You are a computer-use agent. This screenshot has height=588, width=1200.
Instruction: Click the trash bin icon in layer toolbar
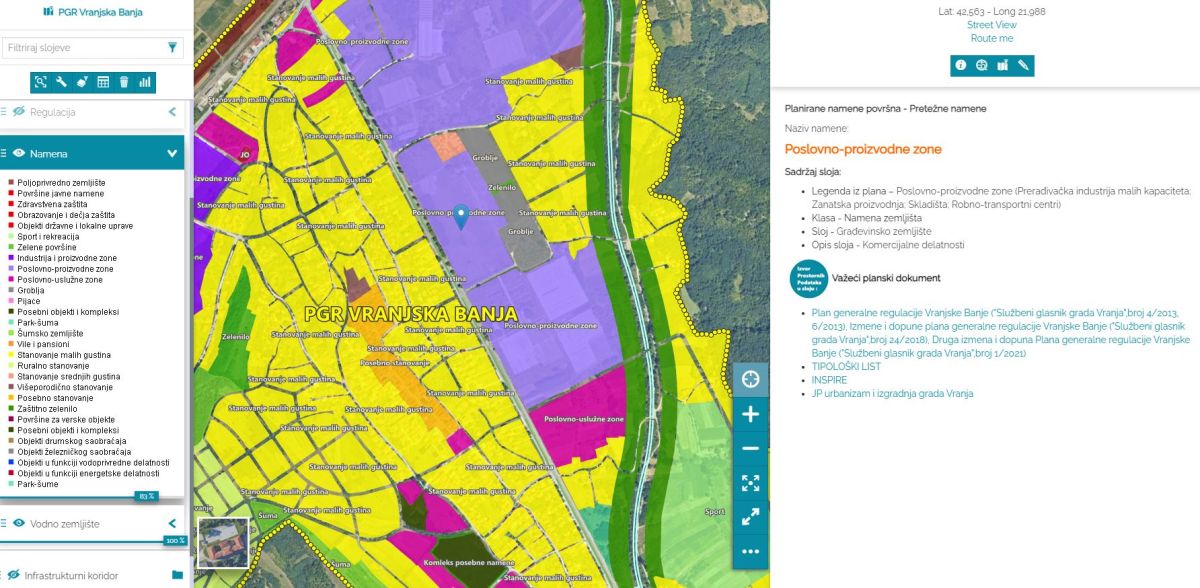pyautogui.click(x=124, y=82)
